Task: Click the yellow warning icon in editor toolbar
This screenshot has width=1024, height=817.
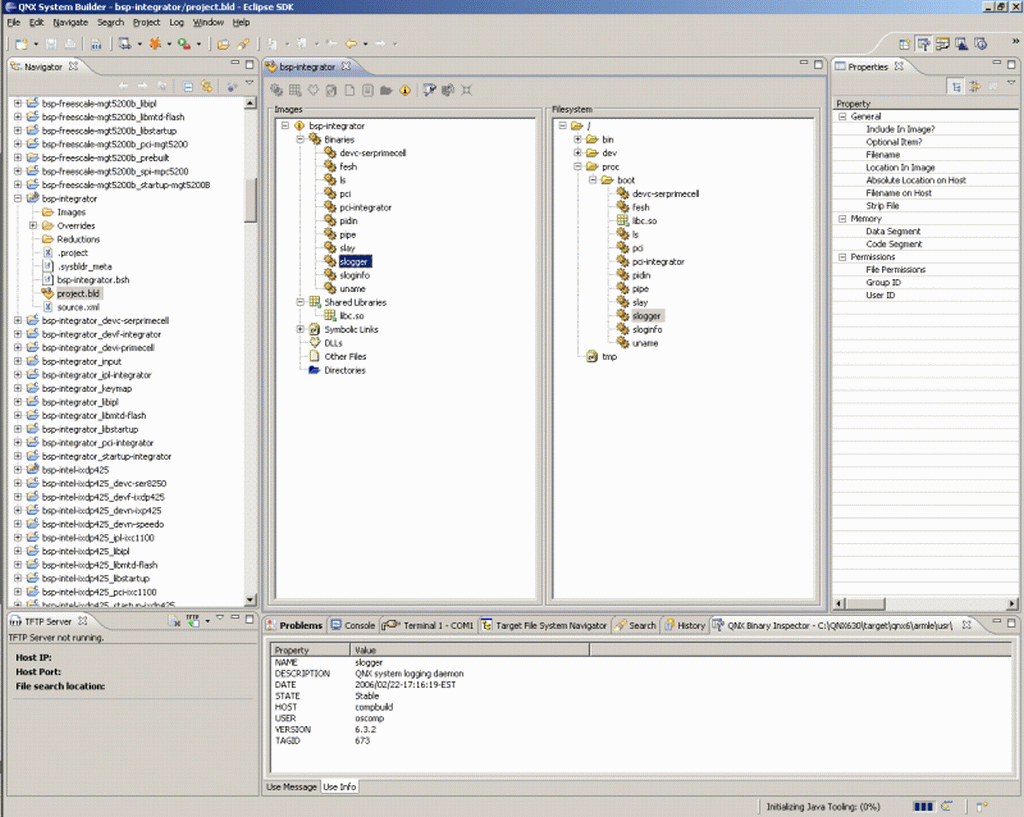Action: 405,90
